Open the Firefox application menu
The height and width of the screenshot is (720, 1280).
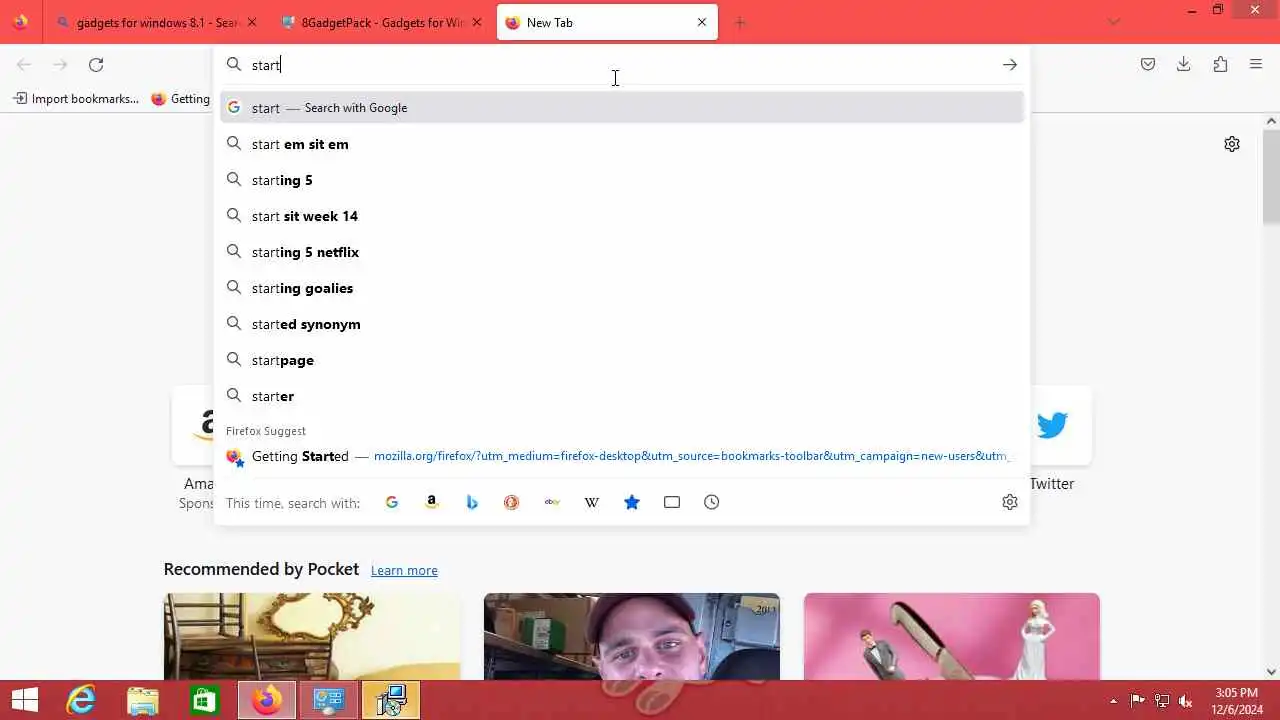tap(1256, 65)
